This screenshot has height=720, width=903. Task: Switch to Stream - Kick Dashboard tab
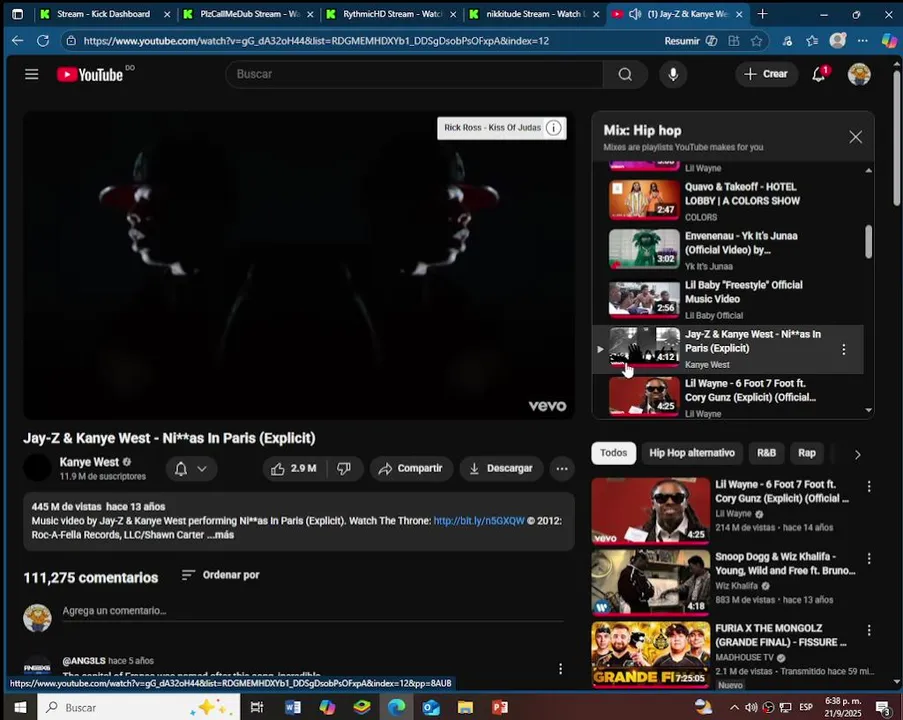(104, 14)
